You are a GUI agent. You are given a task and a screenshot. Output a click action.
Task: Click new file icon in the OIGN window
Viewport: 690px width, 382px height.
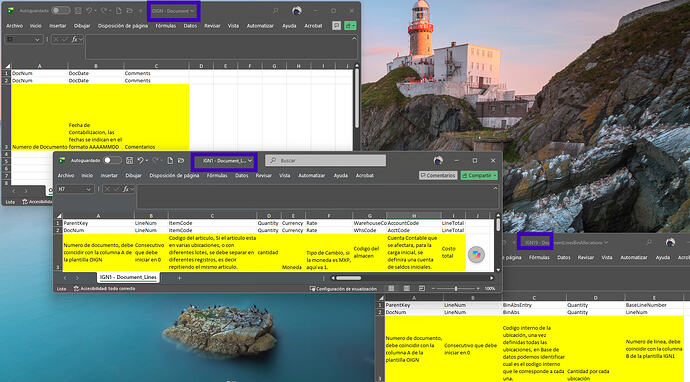click(x=118, y=11)
